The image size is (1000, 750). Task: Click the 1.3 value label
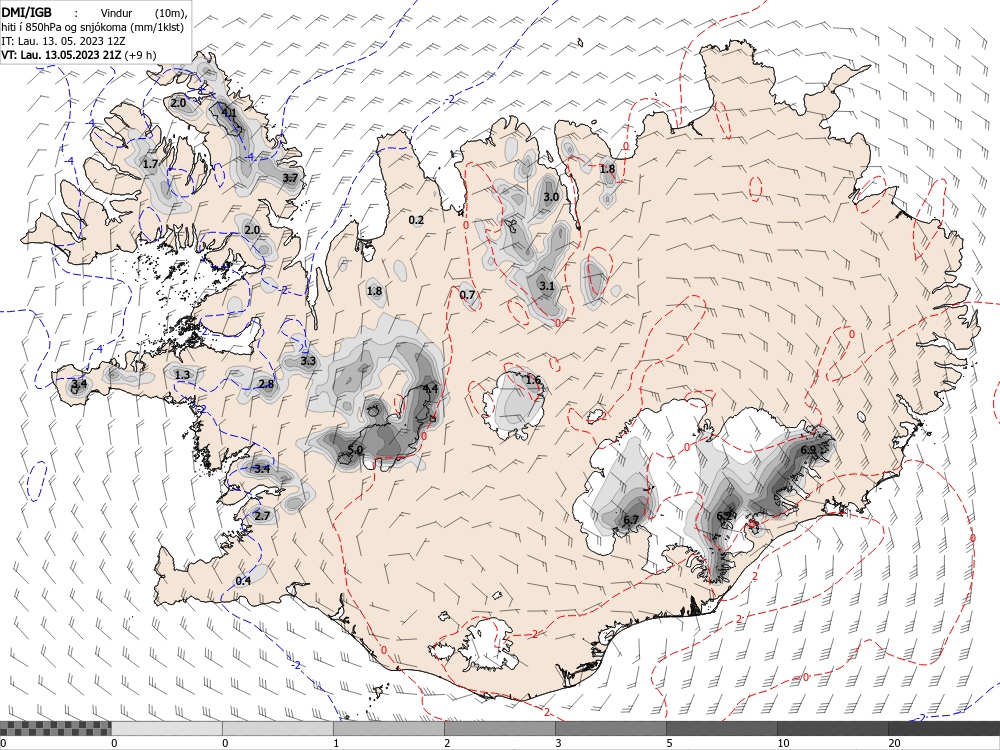[x=182, y=375]
